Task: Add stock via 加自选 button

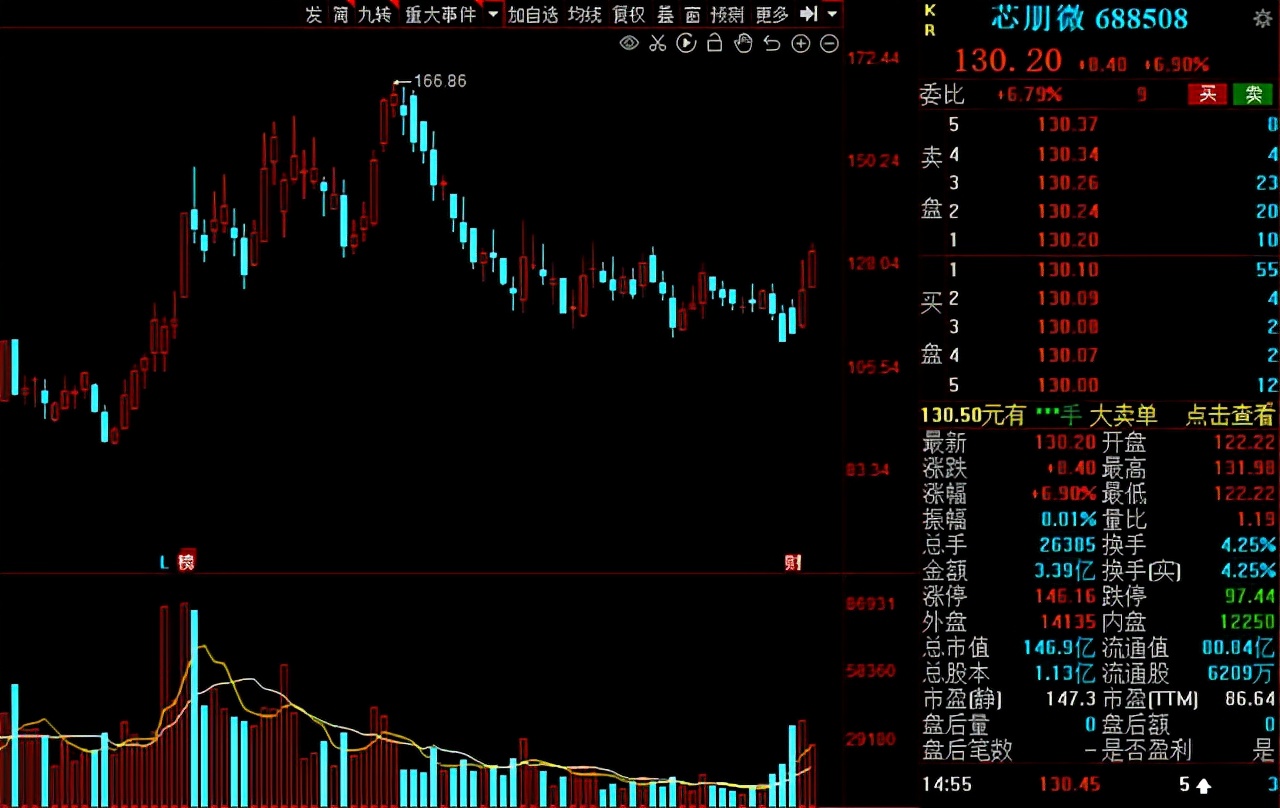Action: click(533, 15)
